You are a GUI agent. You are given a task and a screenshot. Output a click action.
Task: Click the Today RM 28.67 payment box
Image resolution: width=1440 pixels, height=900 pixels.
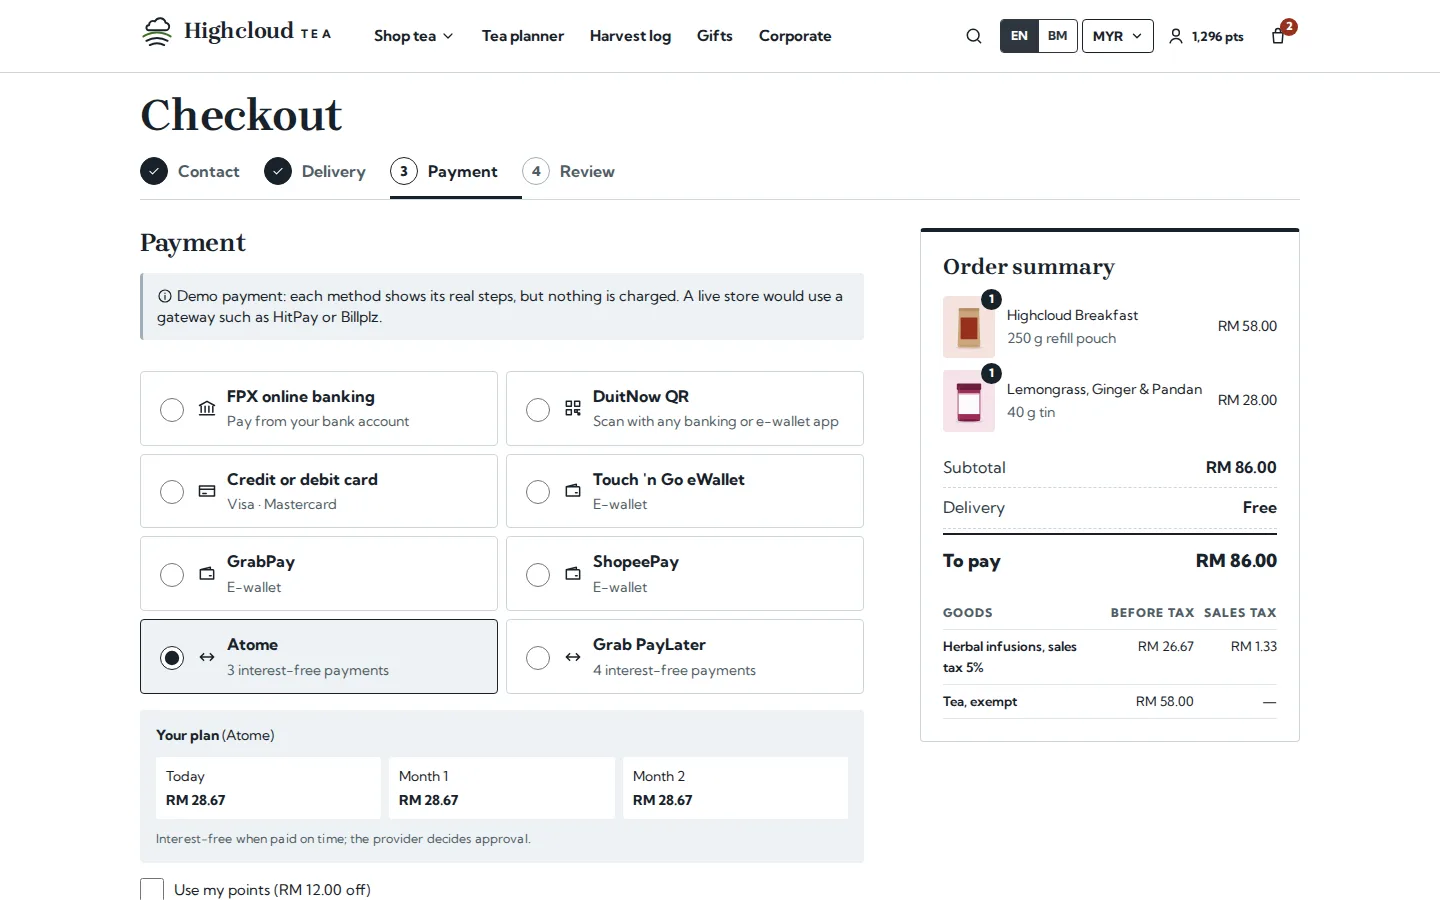point(268,788)
